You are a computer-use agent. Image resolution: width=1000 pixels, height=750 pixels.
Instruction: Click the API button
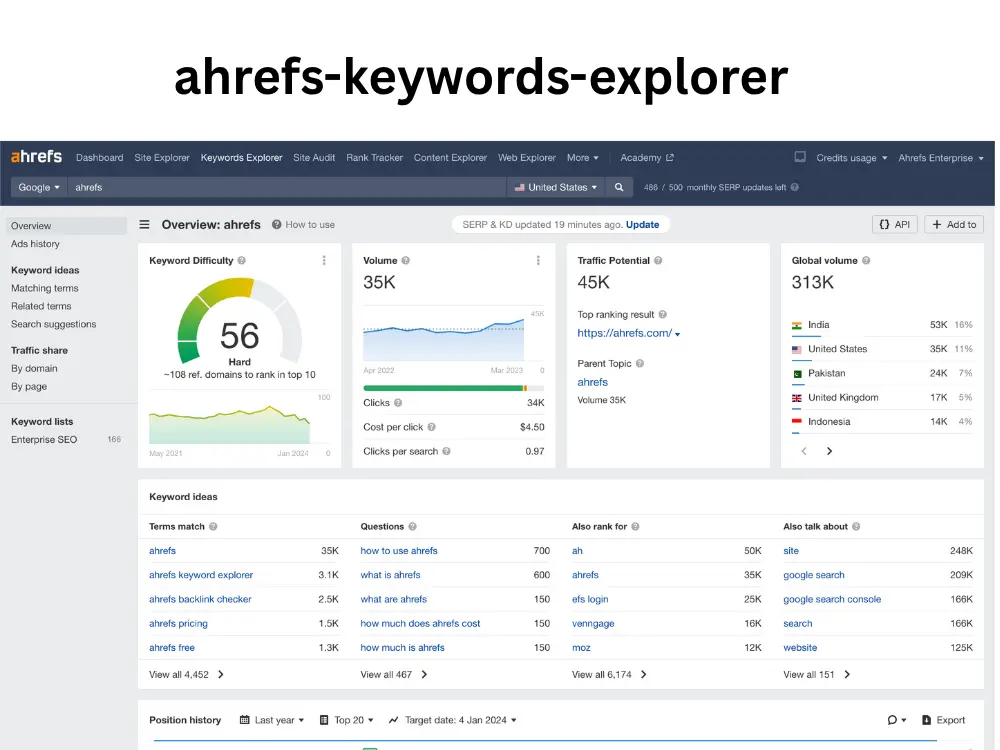coord(895,224)
